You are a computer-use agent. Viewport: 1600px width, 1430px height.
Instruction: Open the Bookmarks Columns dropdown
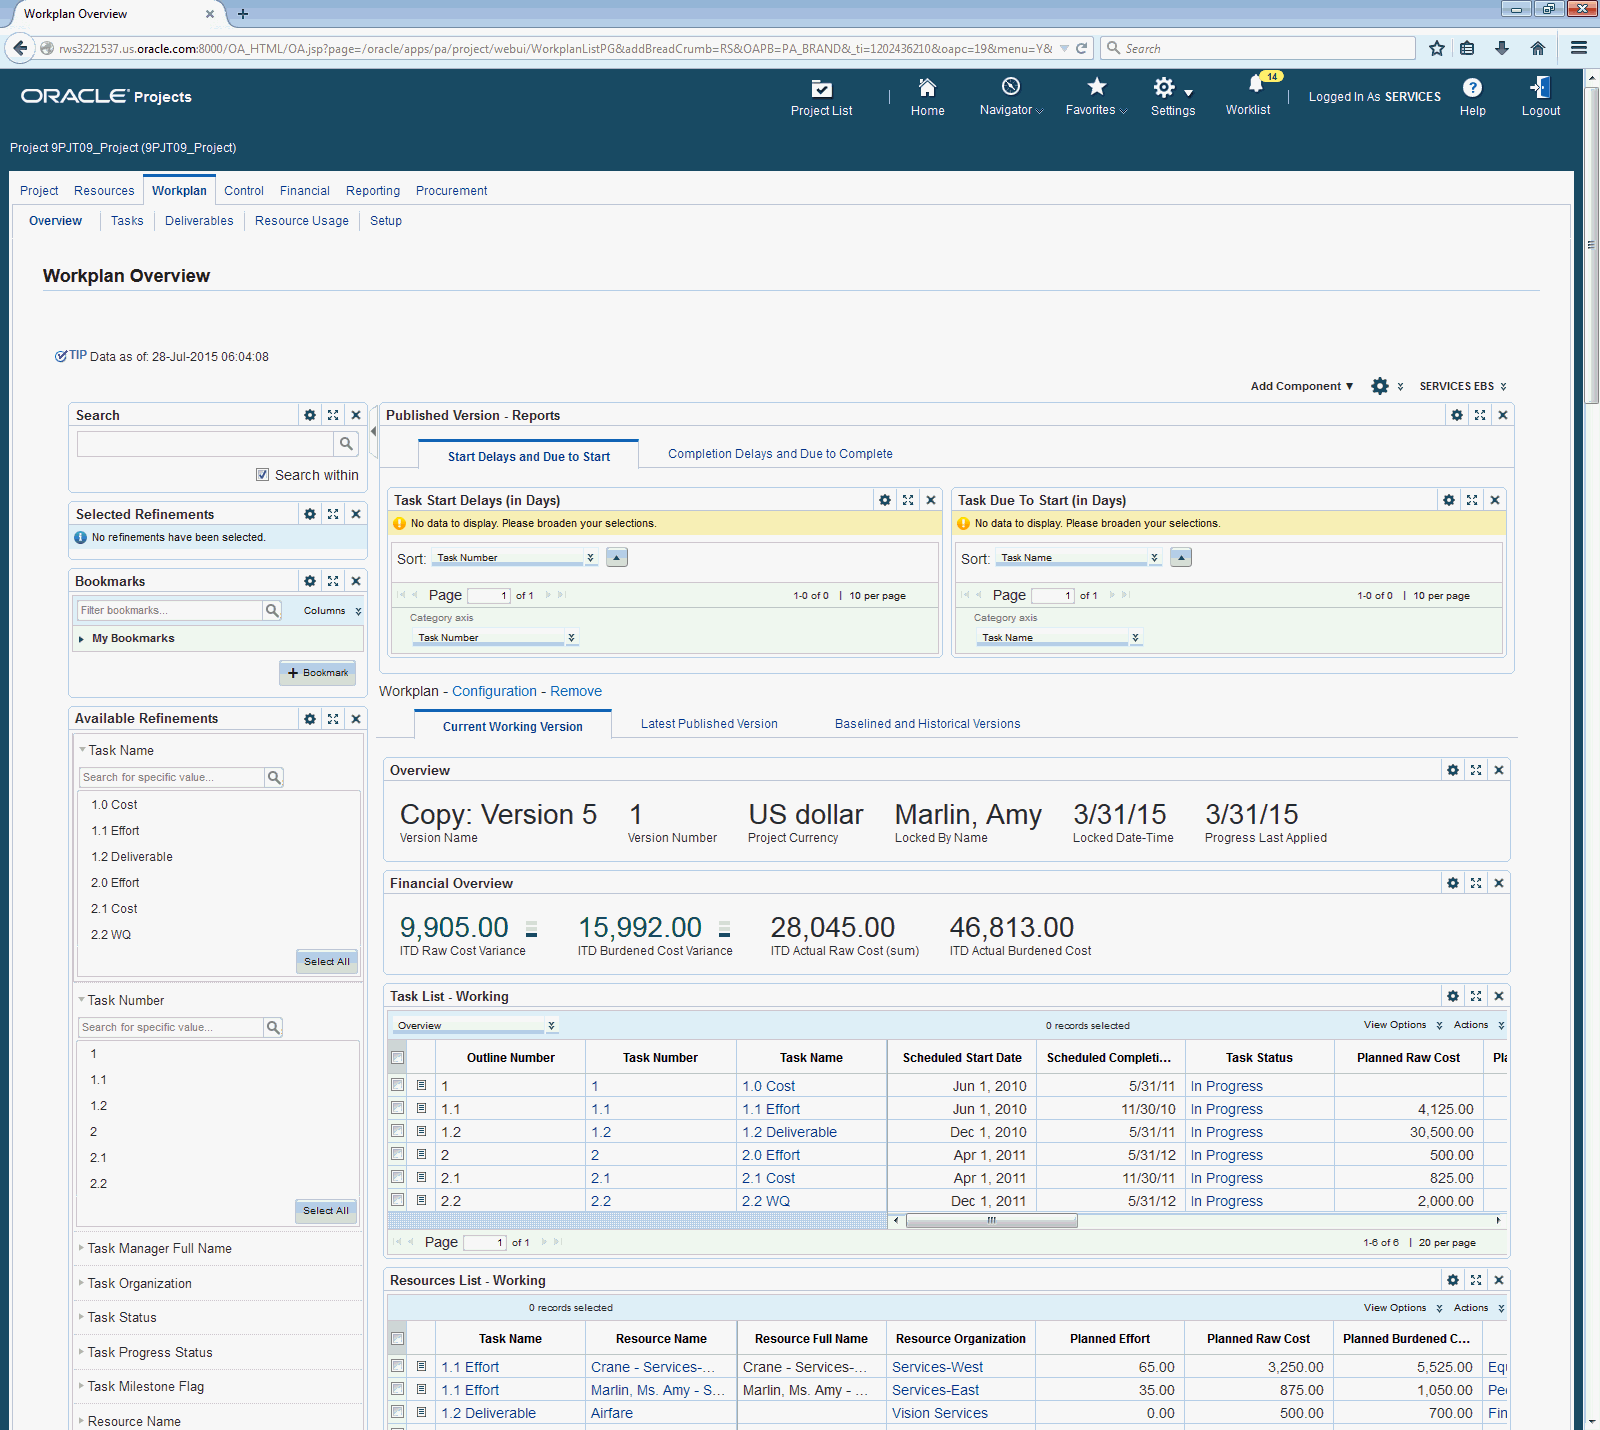(332, 610)
